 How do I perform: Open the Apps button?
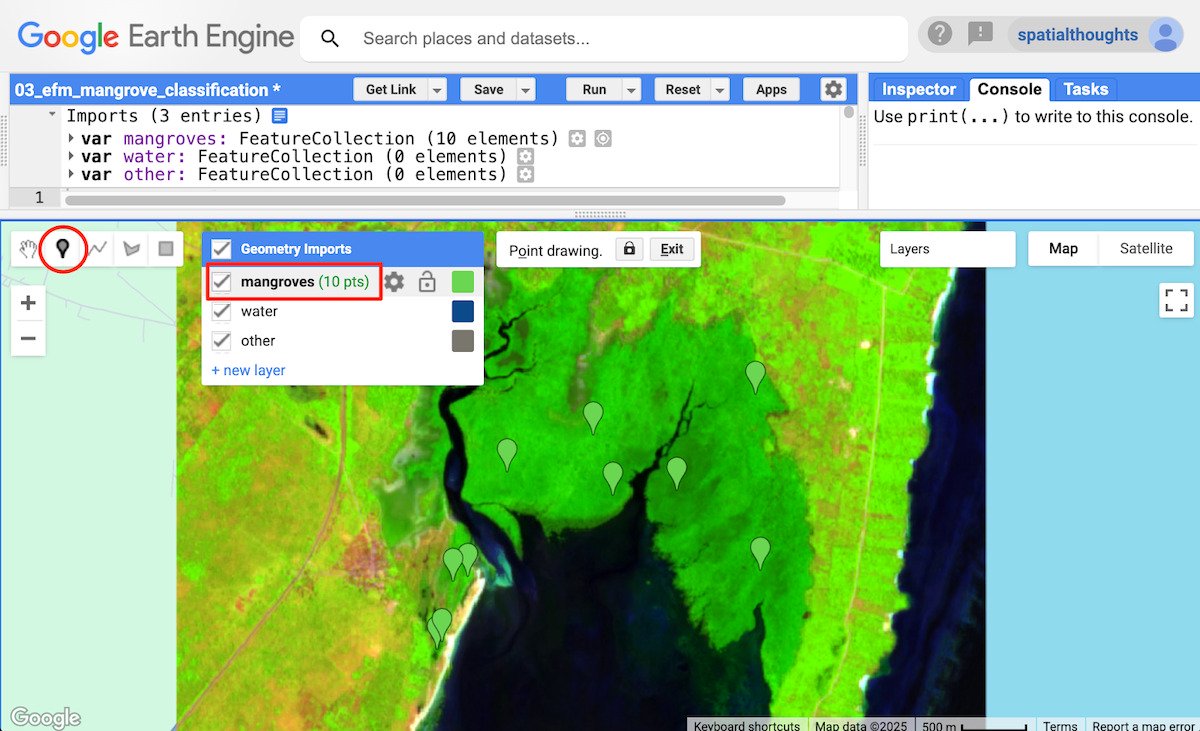[771, 90]
